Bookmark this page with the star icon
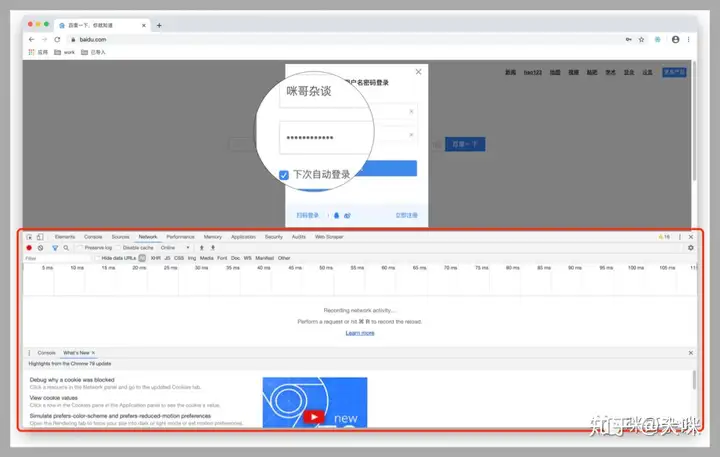 coord(641,39)
